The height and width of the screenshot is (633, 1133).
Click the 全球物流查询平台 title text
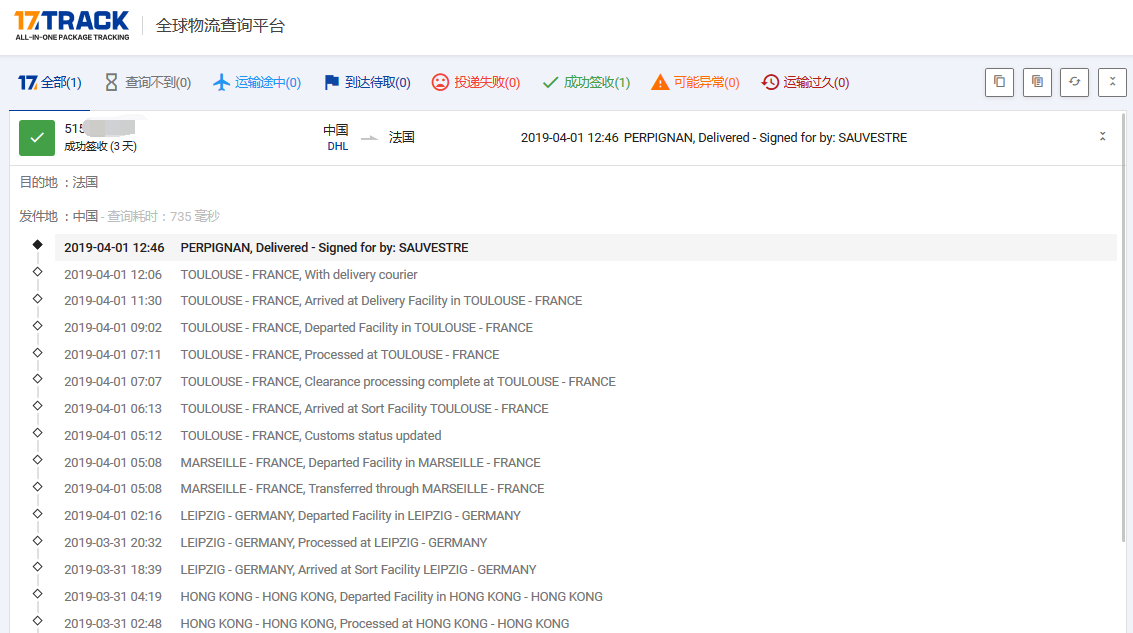pyautogui.click(x=220, y=26)
